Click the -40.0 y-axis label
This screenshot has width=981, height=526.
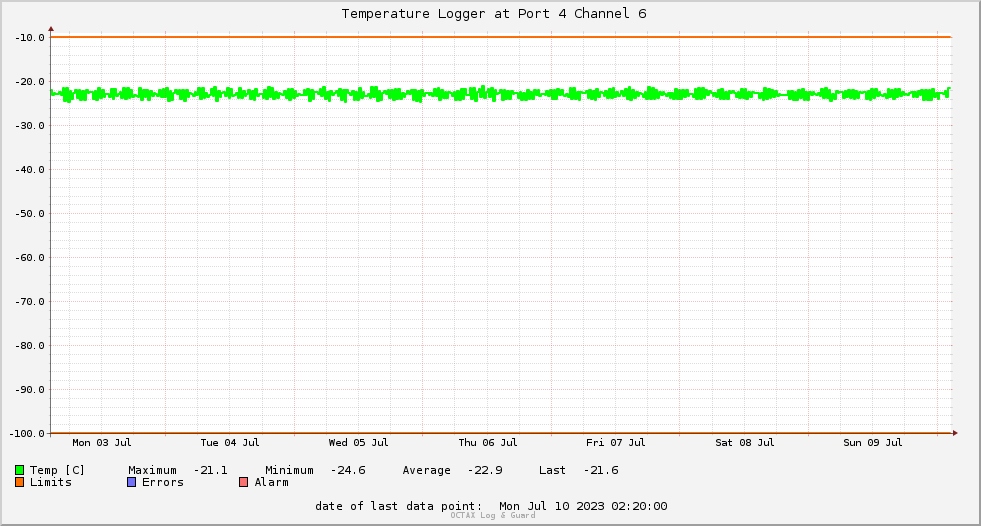(x=30, y=169)
